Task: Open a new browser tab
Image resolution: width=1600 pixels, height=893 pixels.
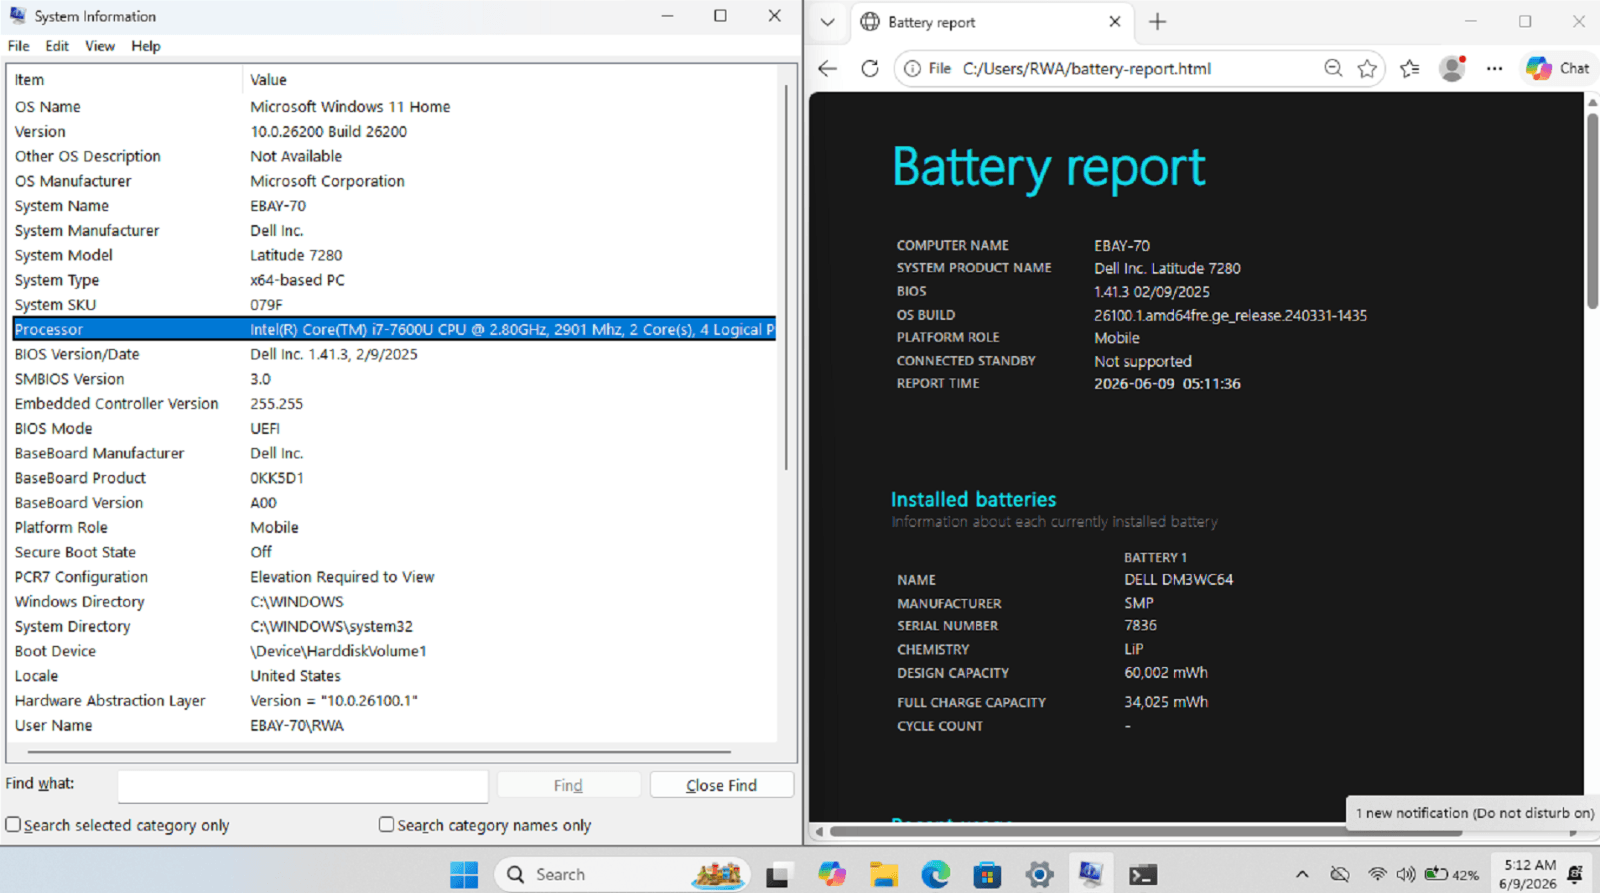Action: pos(1158,21)
